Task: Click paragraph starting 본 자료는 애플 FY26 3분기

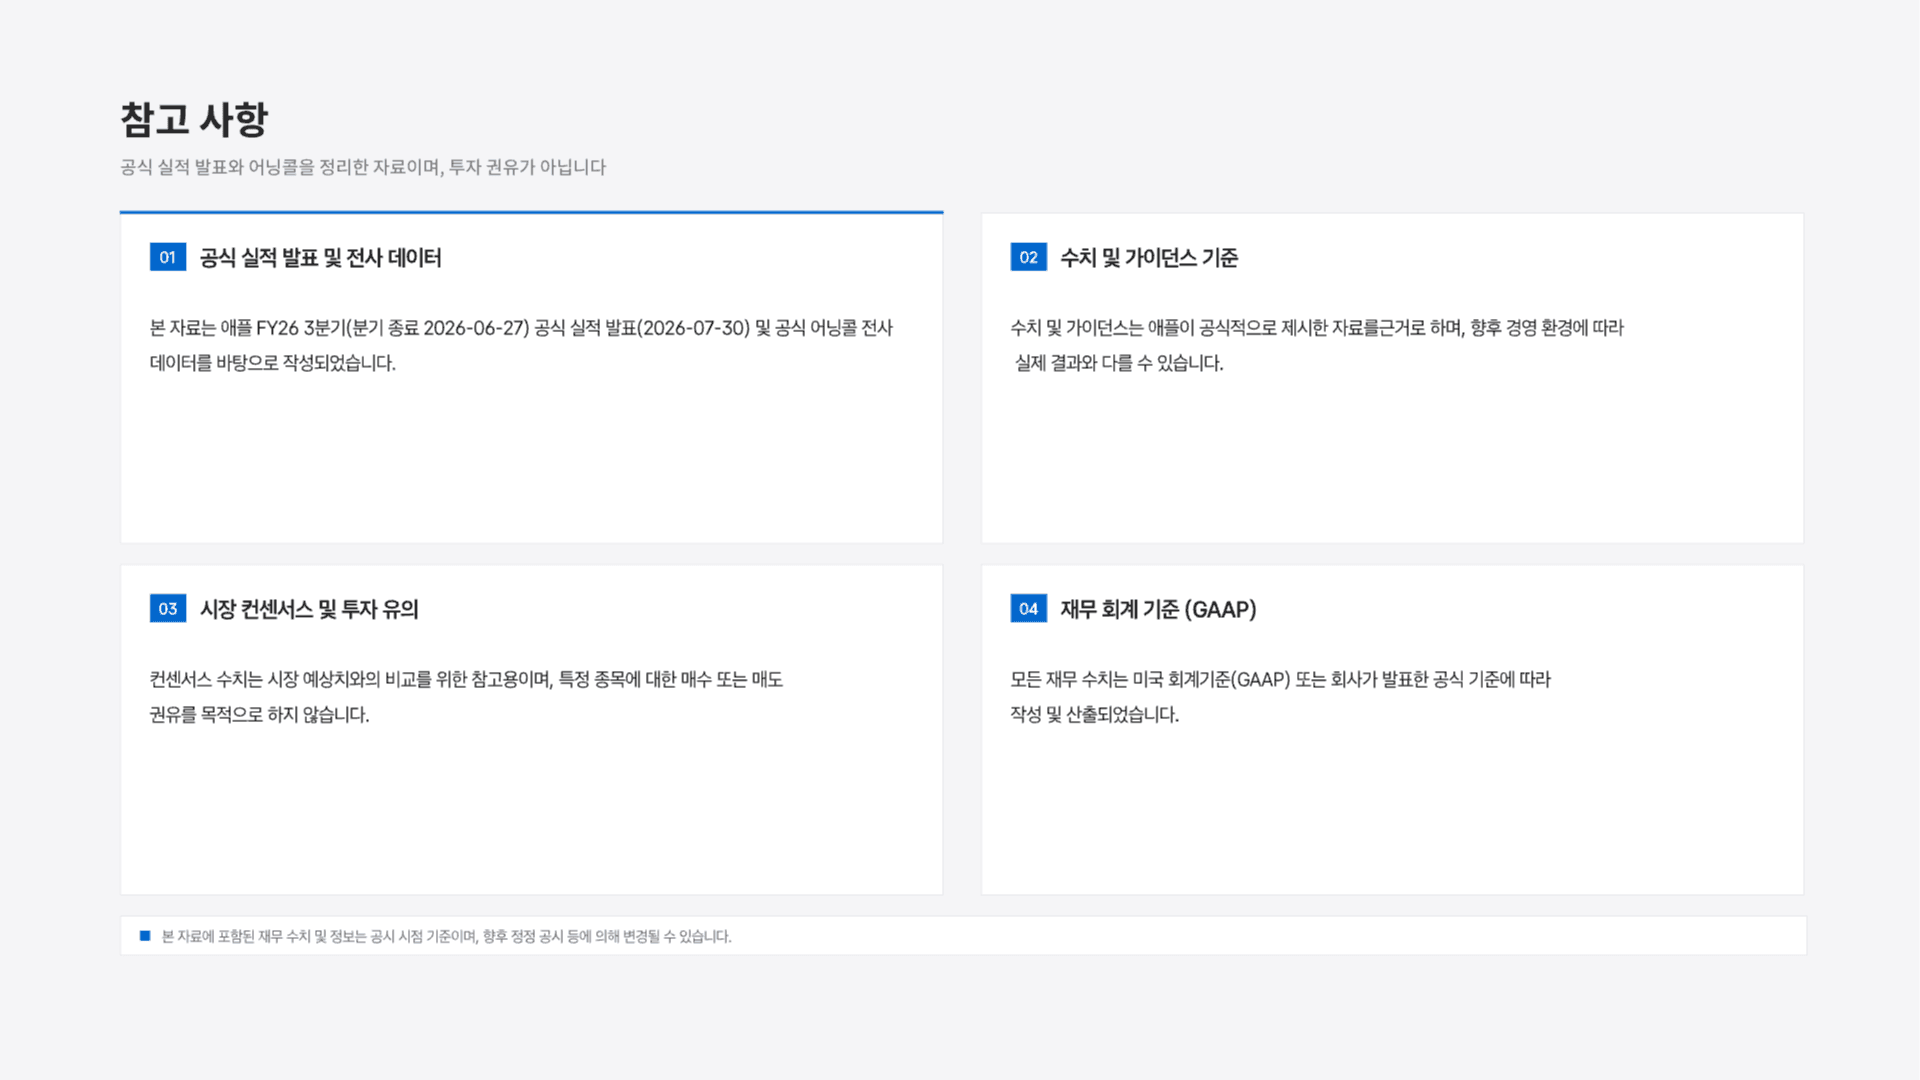Action: coord(521,345)
